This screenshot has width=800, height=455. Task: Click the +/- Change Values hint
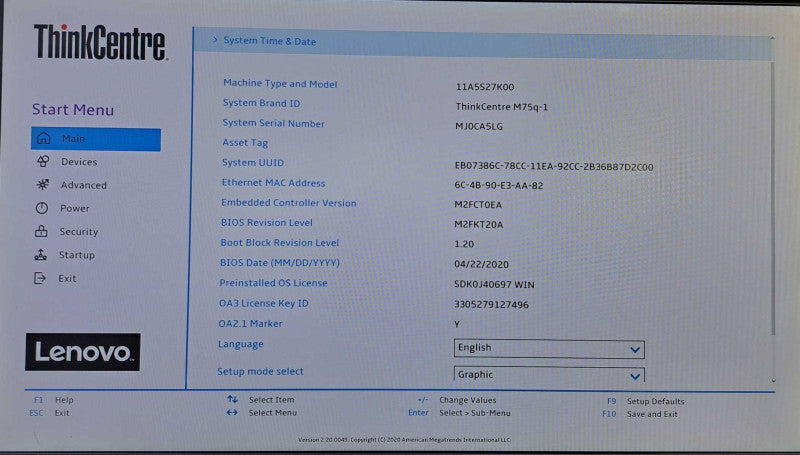click(x=457, y=400)
